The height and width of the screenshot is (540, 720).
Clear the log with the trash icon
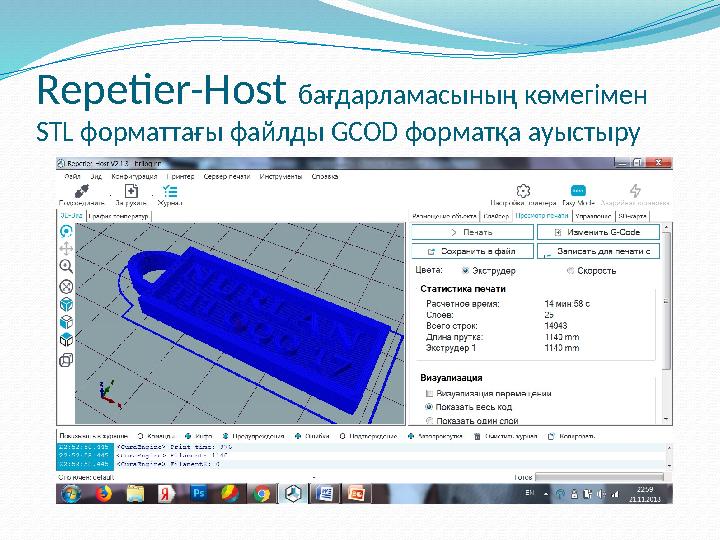point(477,436)
